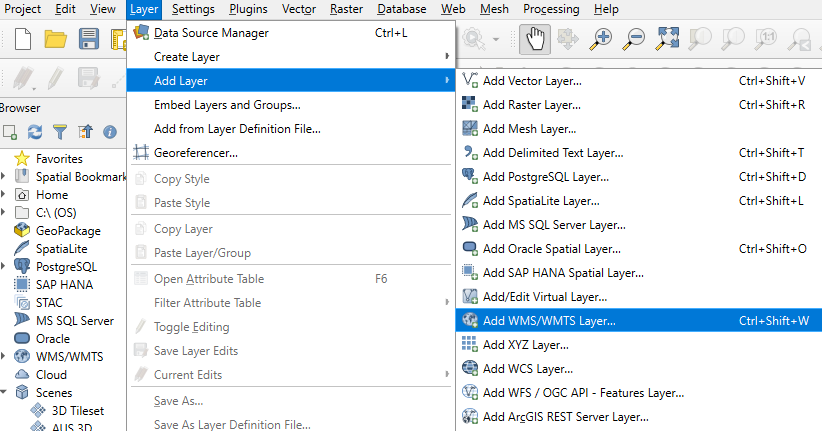Click the Zoom In magnifier tool

(601, 39)
